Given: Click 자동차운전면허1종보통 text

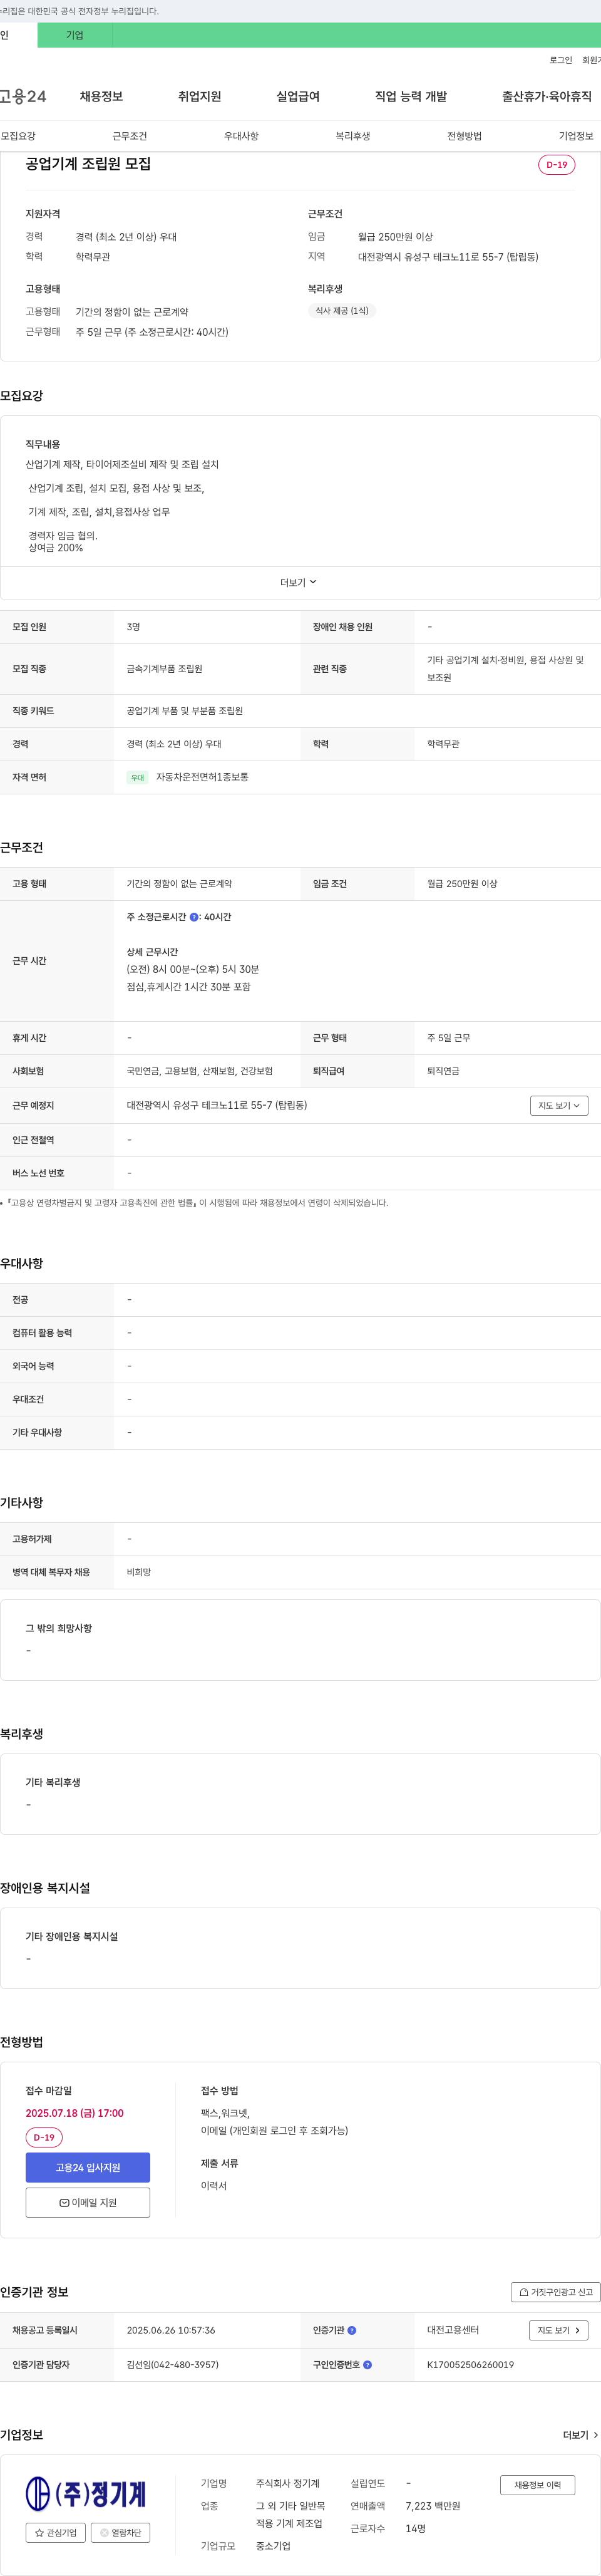Looking at the screenshot, I should 202,777.
